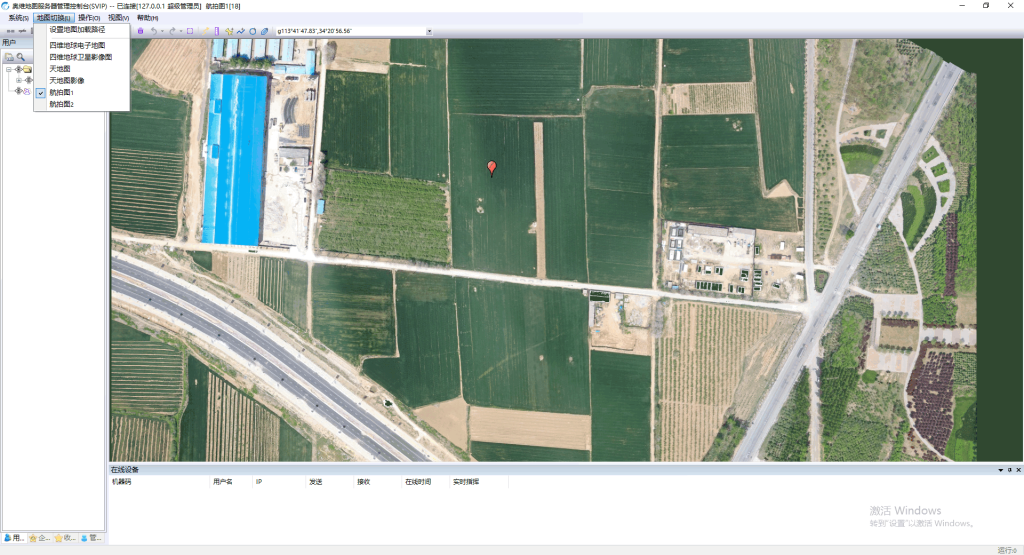Click the redo arrow in the toolbar
Screen dimensions: 1024x555
pos(172,31)
